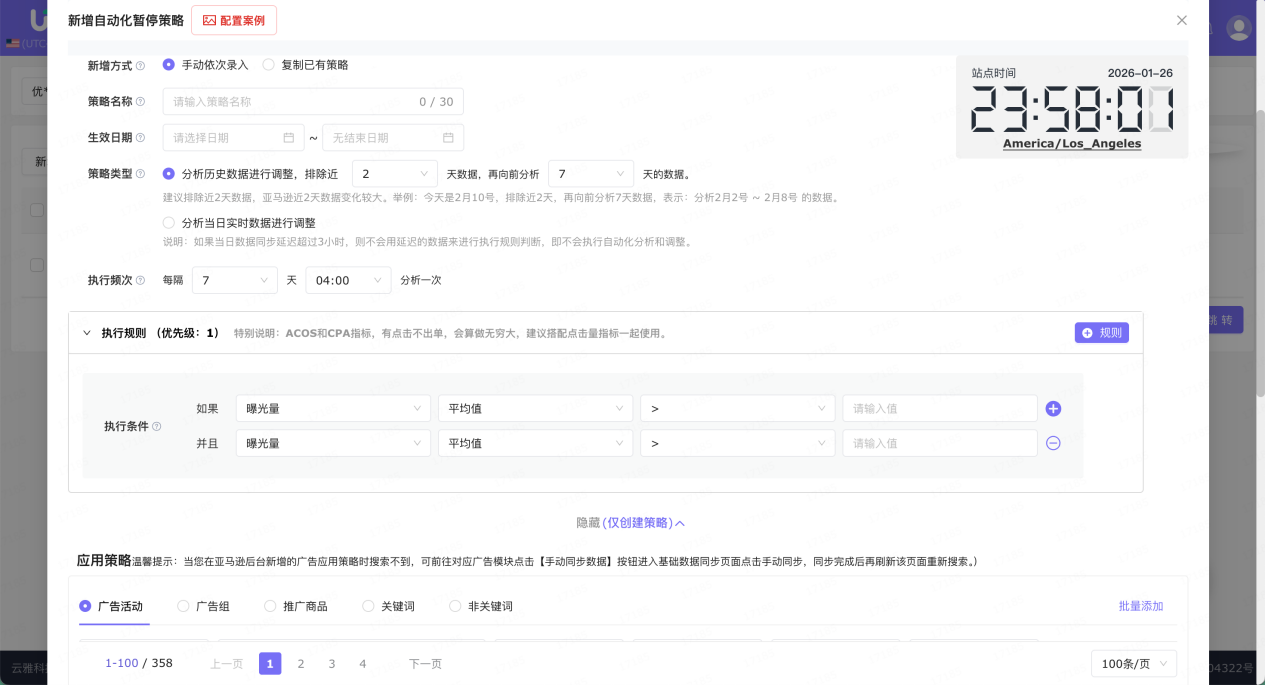Click the envelope icon in 配置案例 button
This screenshot has height=685, width=1265.
pyautogui.click(x=208, y=19)
